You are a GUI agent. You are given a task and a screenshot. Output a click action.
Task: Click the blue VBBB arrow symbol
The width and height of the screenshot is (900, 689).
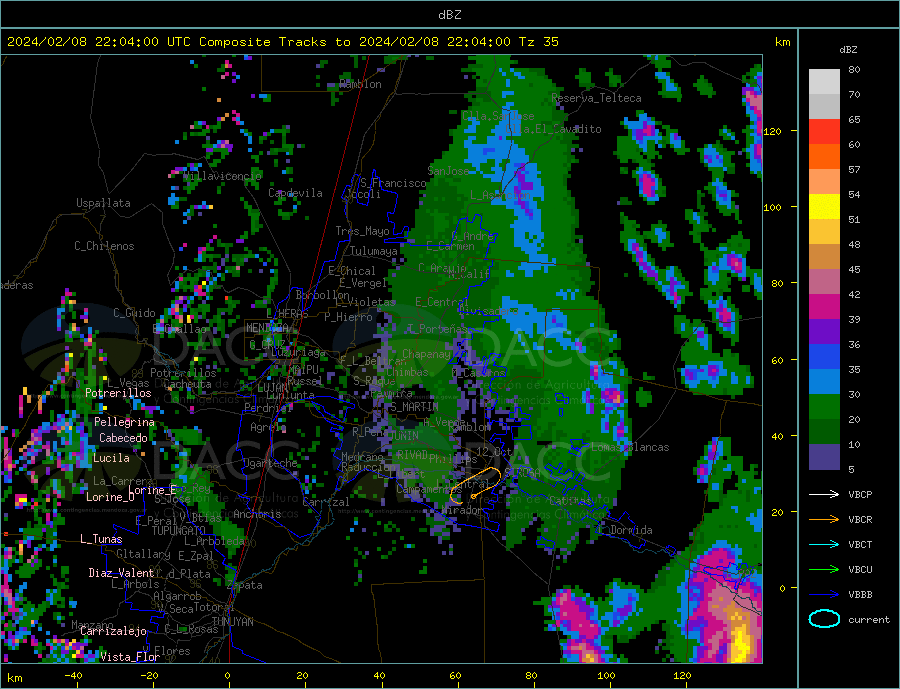(824, 594)
